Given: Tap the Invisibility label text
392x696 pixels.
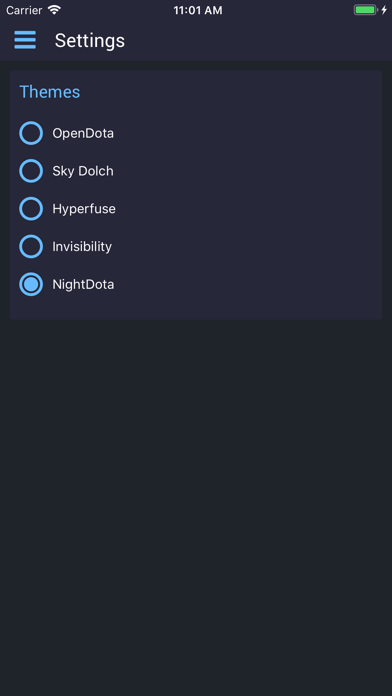Looking at the screenshot, I should coord(82,246).
